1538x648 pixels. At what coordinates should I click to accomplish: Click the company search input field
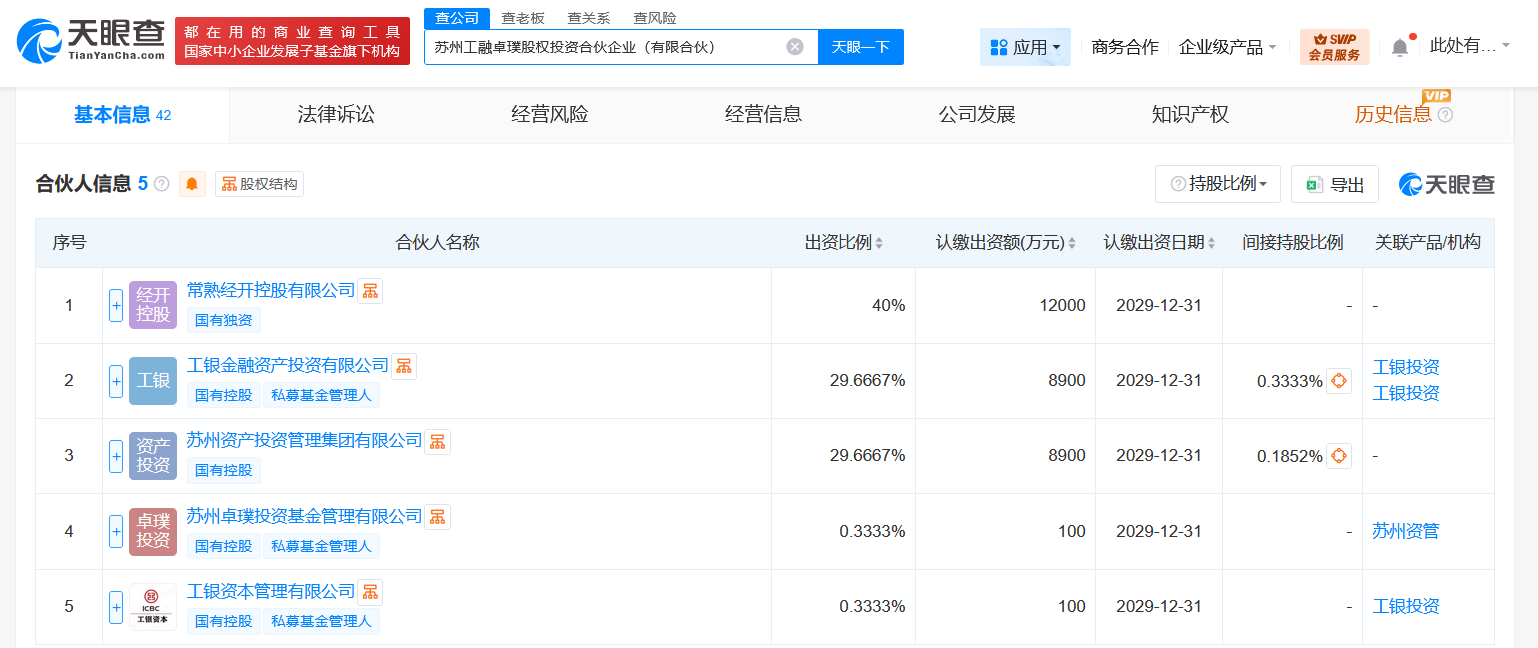point(600,46)
